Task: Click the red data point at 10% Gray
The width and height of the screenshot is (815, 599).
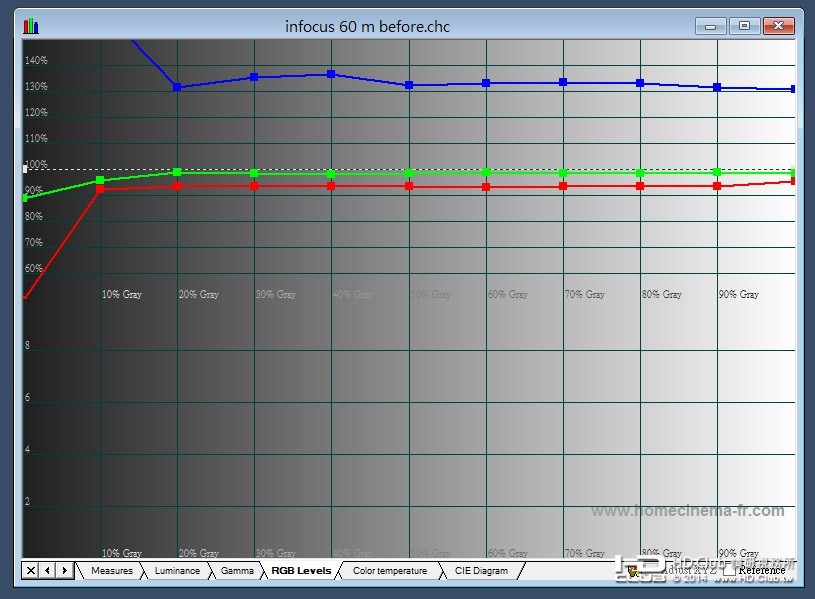Action: click(x=100, y=189)
